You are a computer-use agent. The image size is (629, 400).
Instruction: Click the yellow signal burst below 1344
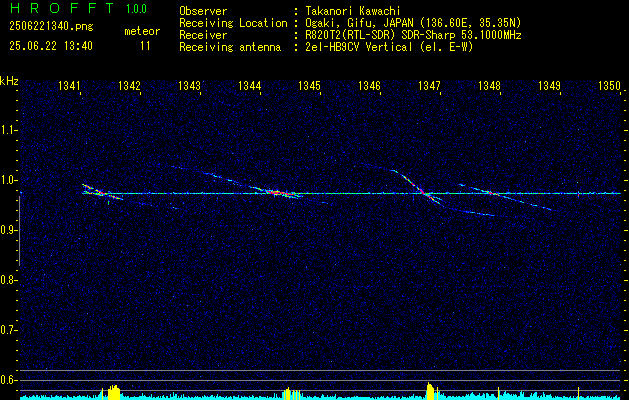292,393
